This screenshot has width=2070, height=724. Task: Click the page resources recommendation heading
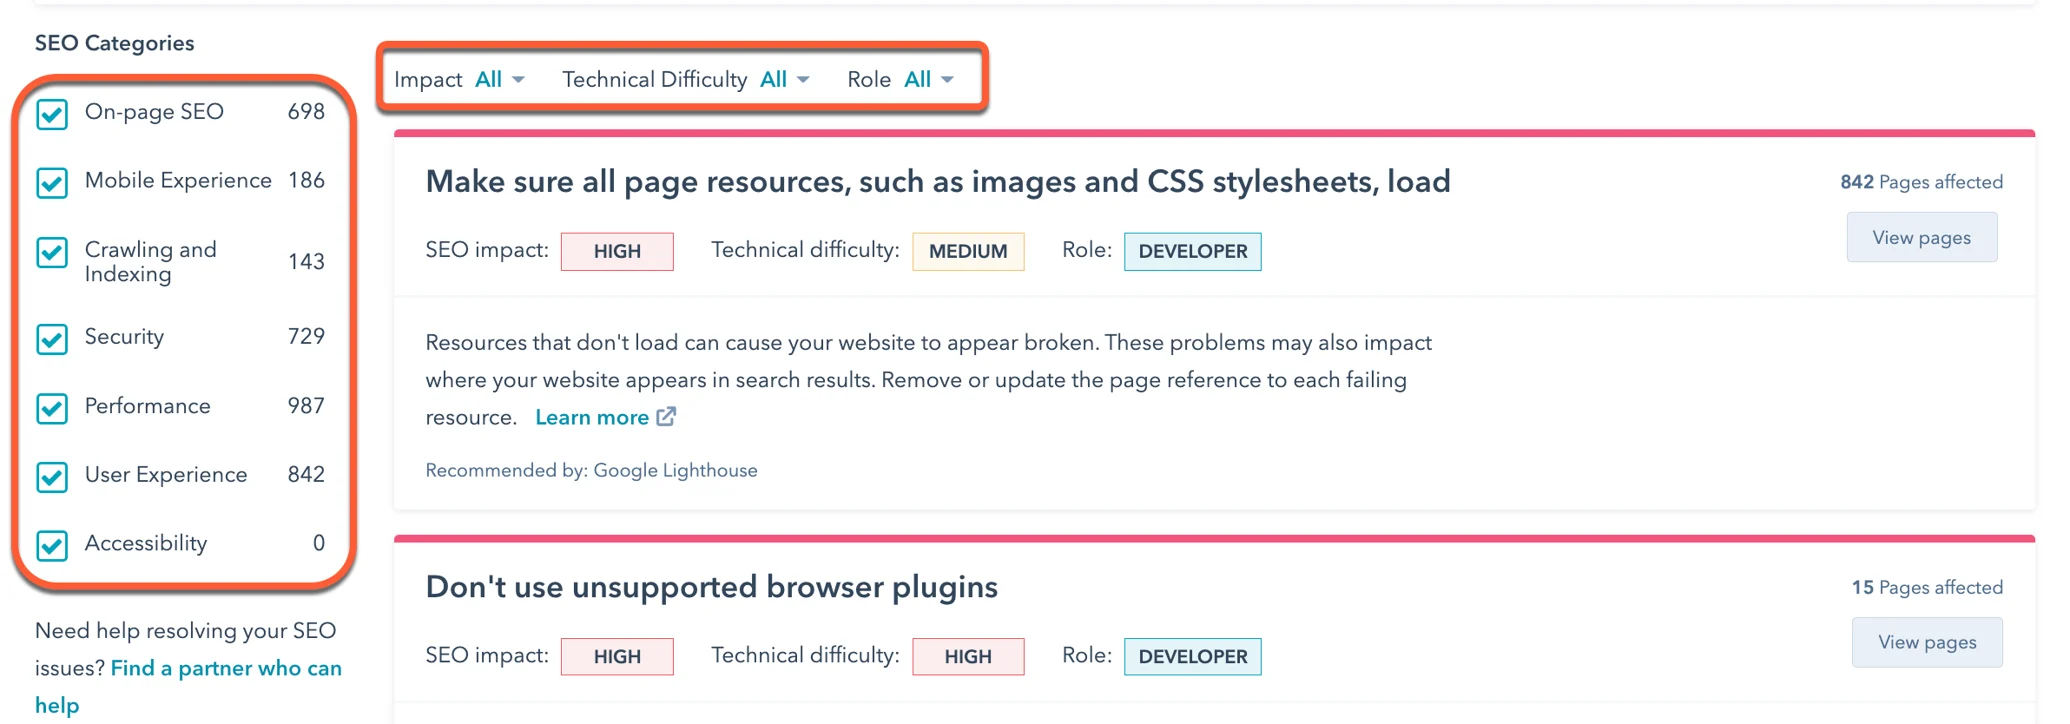[x=937, y=182]
